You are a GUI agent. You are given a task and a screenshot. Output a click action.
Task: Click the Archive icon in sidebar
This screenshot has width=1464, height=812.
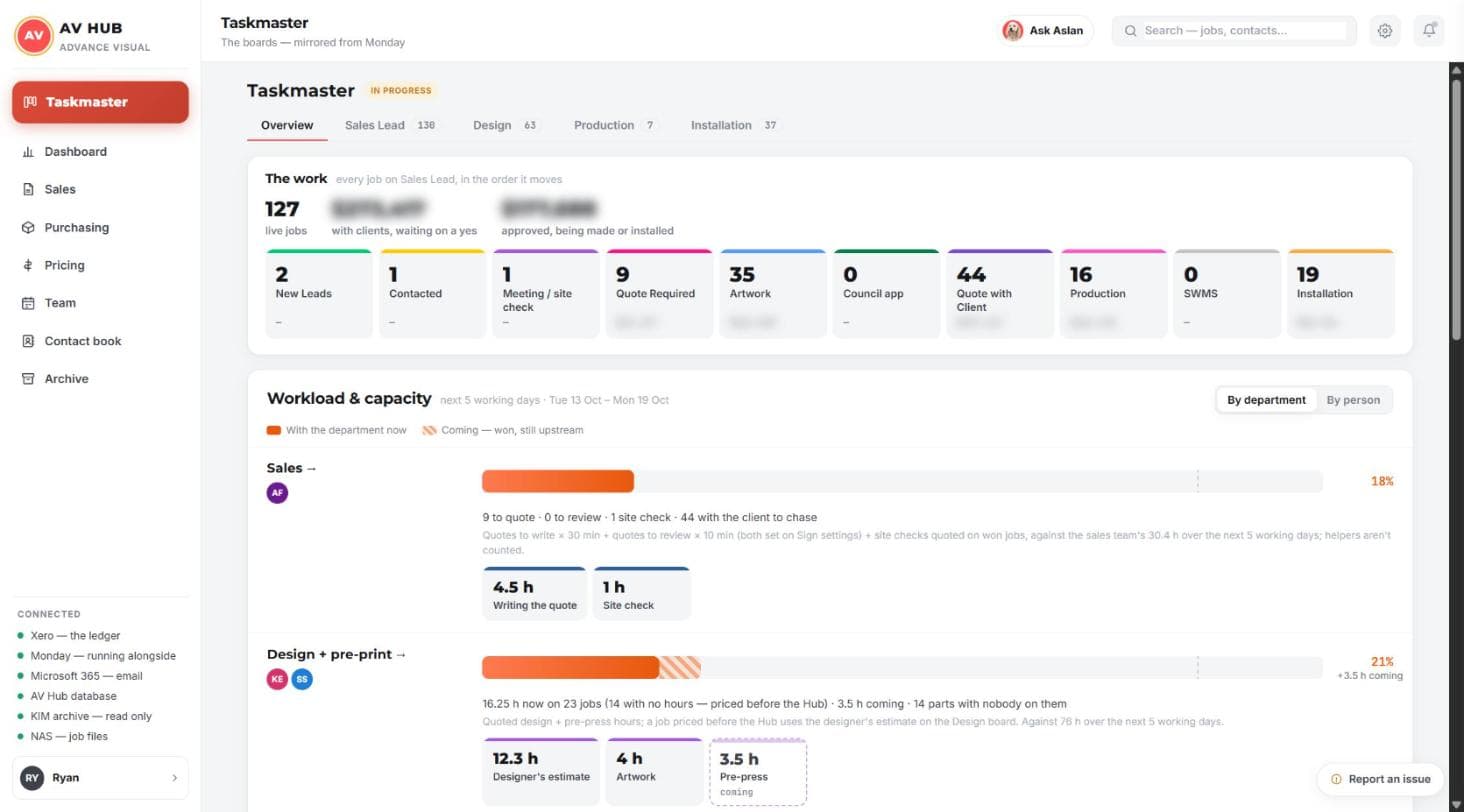pos(28,379)
